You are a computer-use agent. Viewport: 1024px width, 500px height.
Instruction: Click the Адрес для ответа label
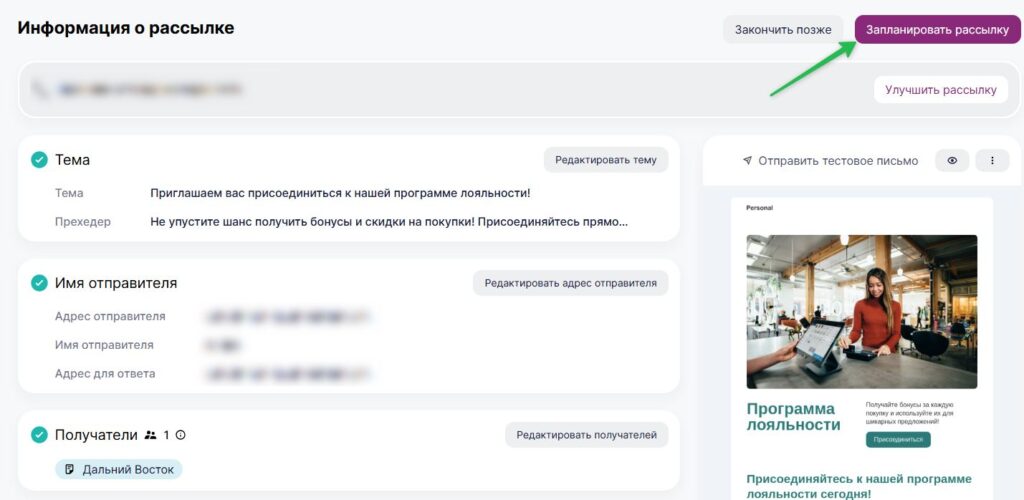pyautogui.click(x=105, y=374)
